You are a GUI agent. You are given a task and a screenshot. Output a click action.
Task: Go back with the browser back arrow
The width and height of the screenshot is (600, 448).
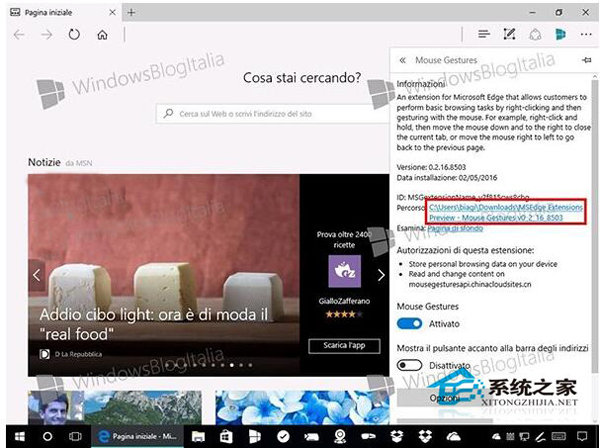[x=19, y=35]
